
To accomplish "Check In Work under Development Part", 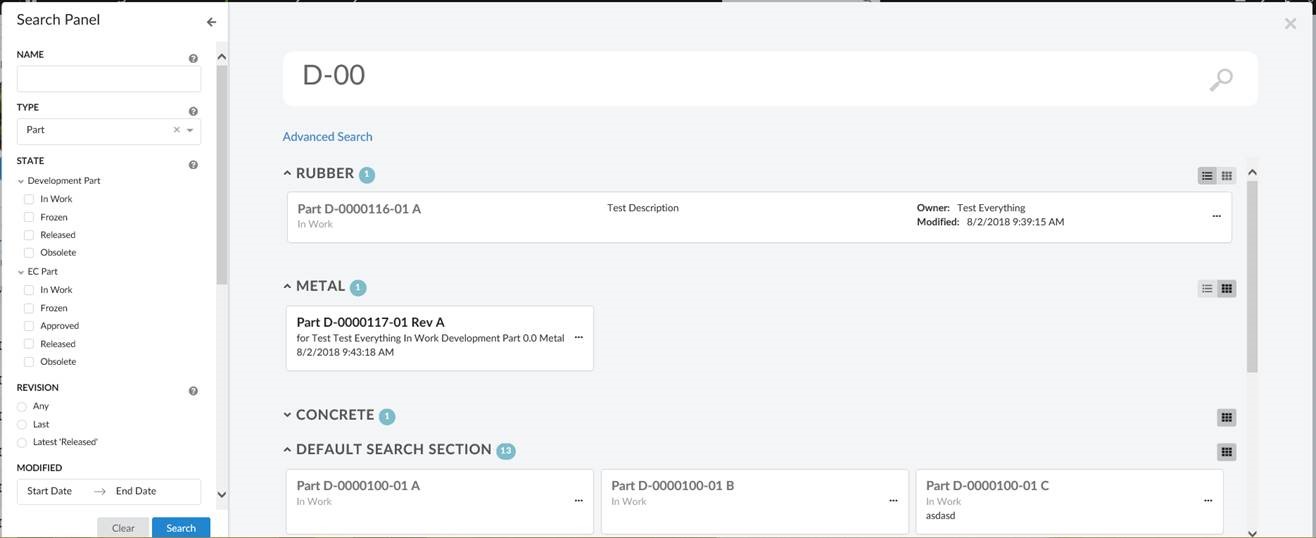I will (29, 199).
